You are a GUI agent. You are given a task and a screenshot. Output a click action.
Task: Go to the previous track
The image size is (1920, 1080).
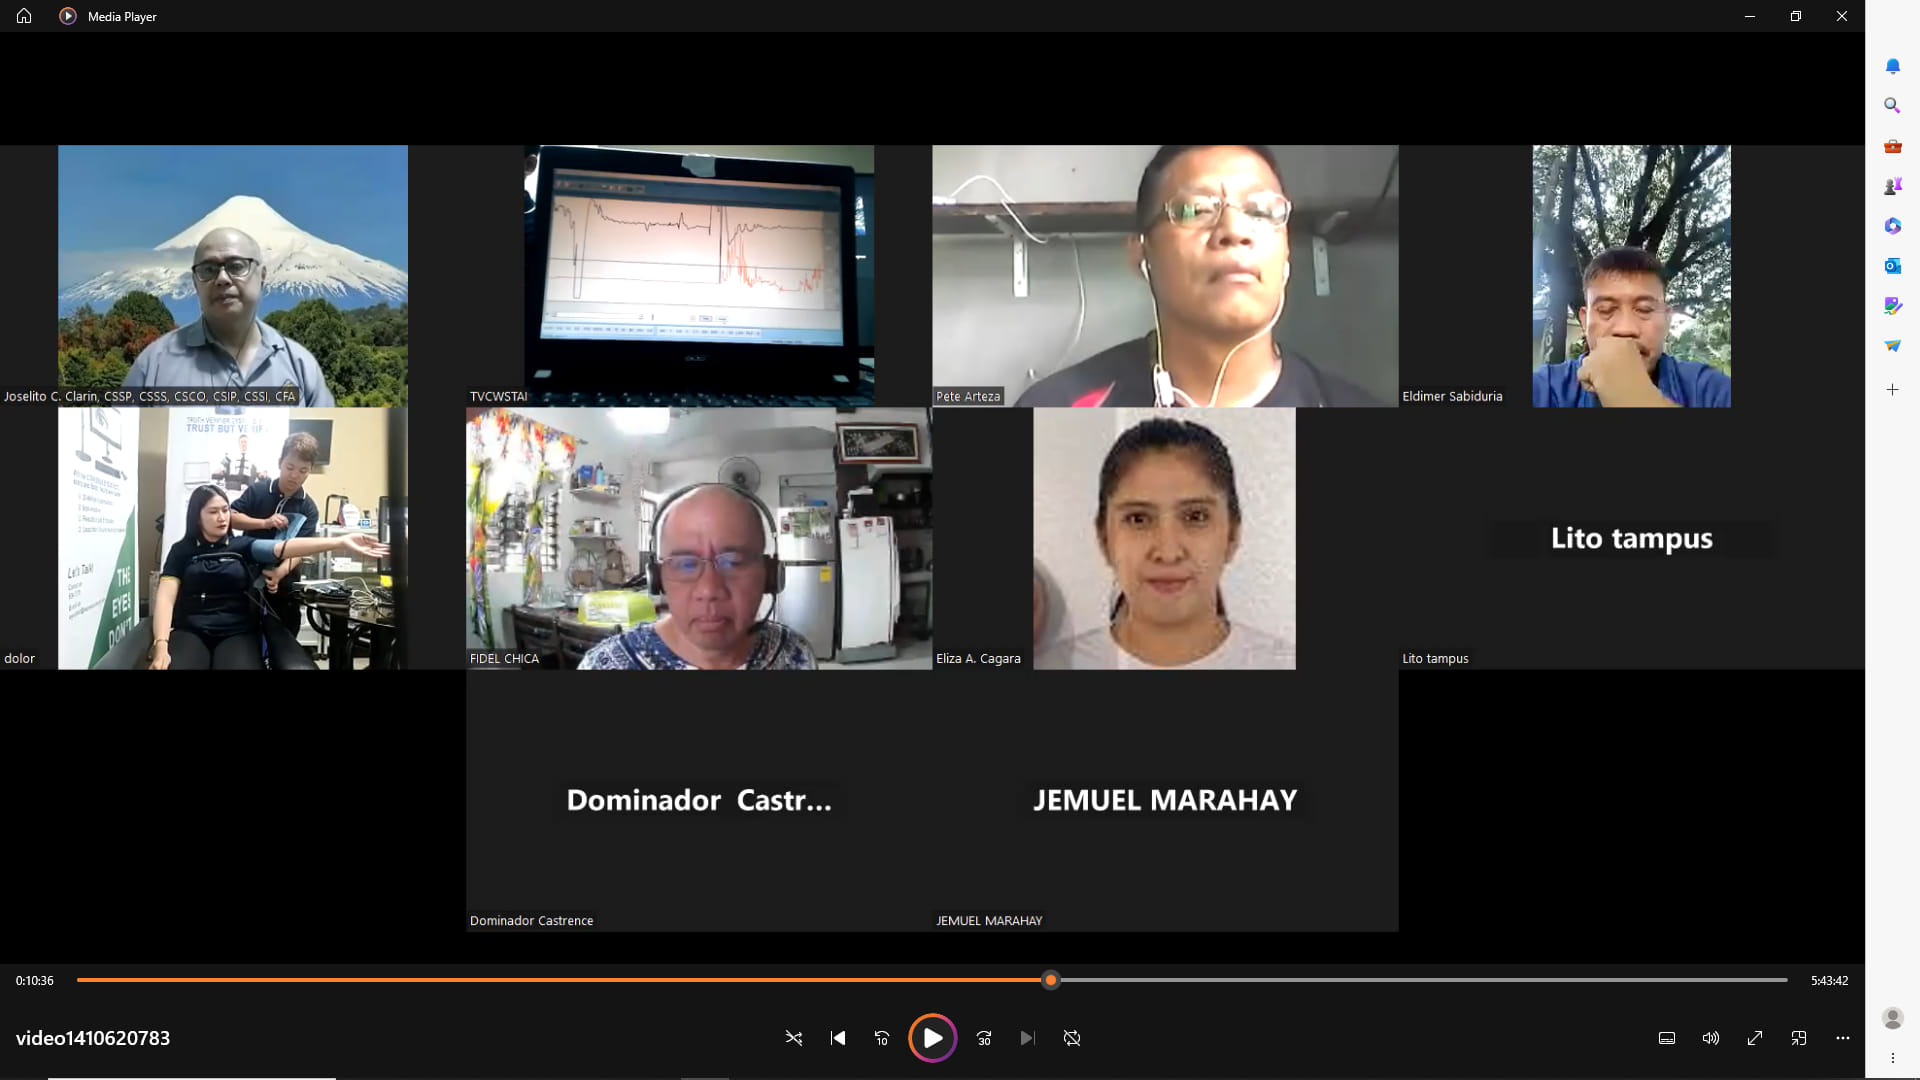click(838, 1038)
